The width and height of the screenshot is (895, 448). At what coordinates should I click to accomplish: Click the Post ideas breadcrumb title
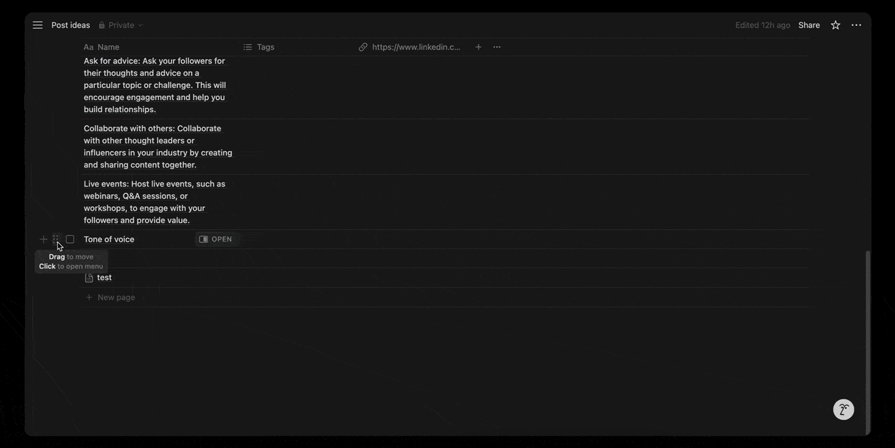click(70, 25)
